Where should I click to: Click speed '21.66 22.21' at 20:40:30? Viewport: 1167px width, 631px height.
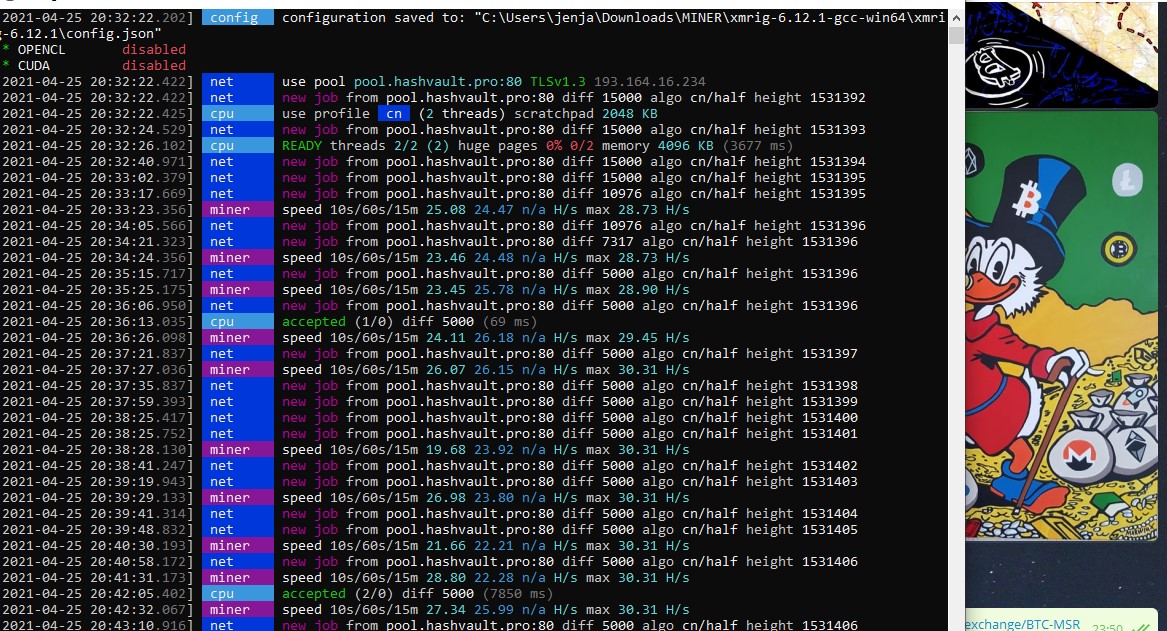click(x=470, y=545)
